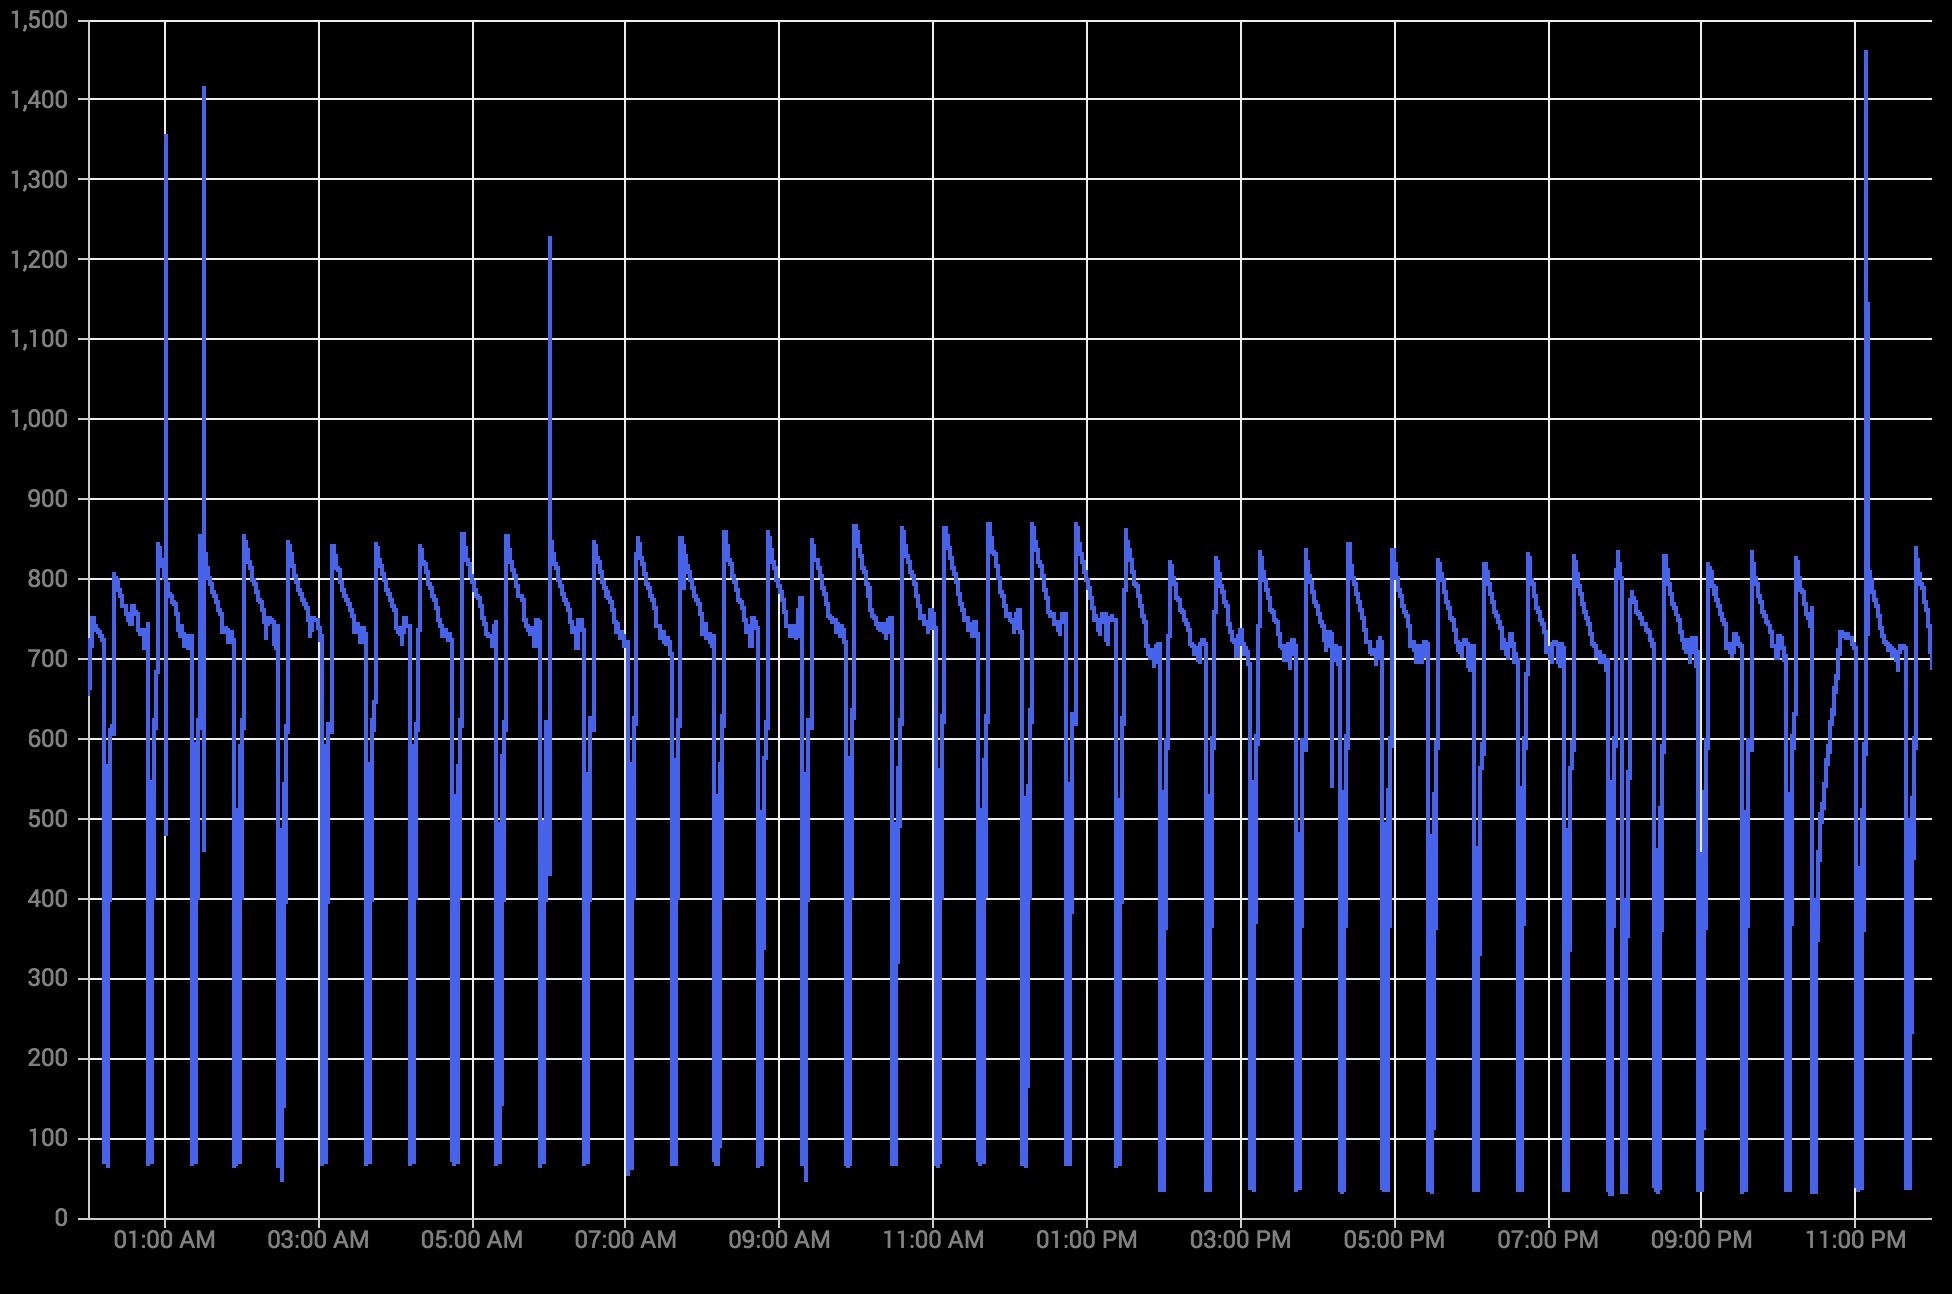1952x1294 pixels.
Task: Click the 11:00 PM x-axis label
Action: pyautogui.click(x=1855, y=1240)
